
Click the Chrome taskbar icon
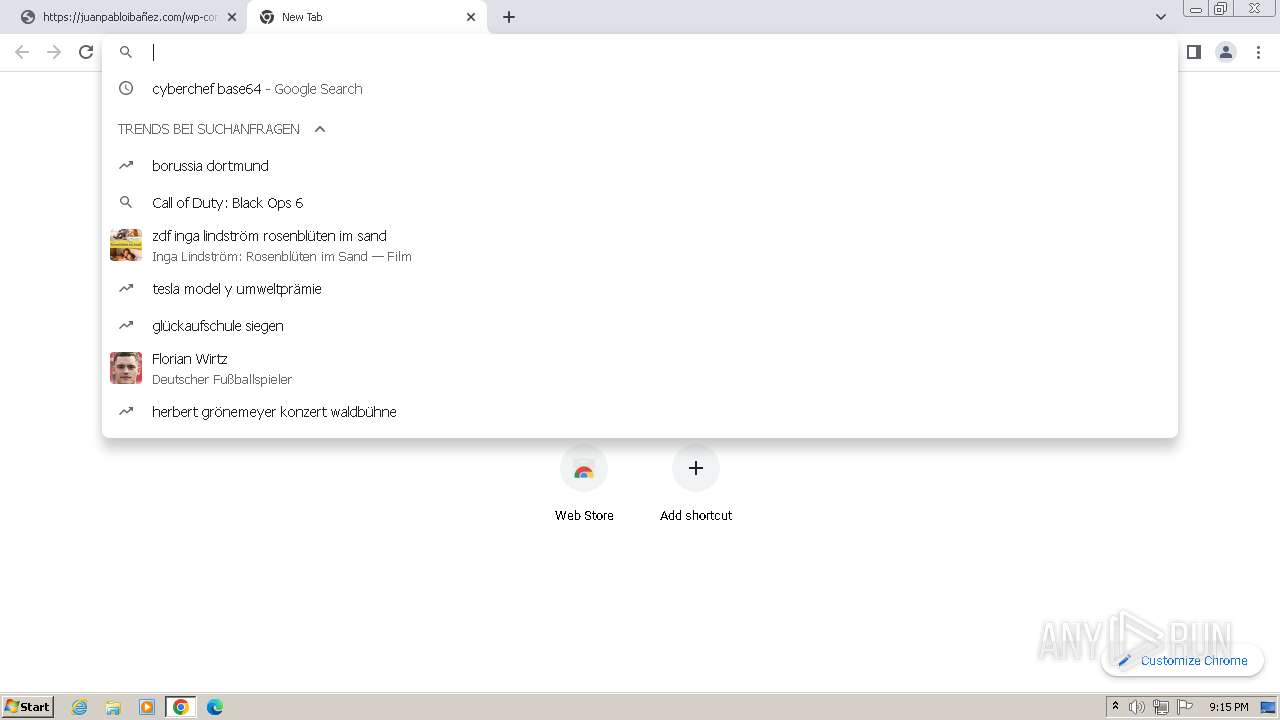[181, 707]
